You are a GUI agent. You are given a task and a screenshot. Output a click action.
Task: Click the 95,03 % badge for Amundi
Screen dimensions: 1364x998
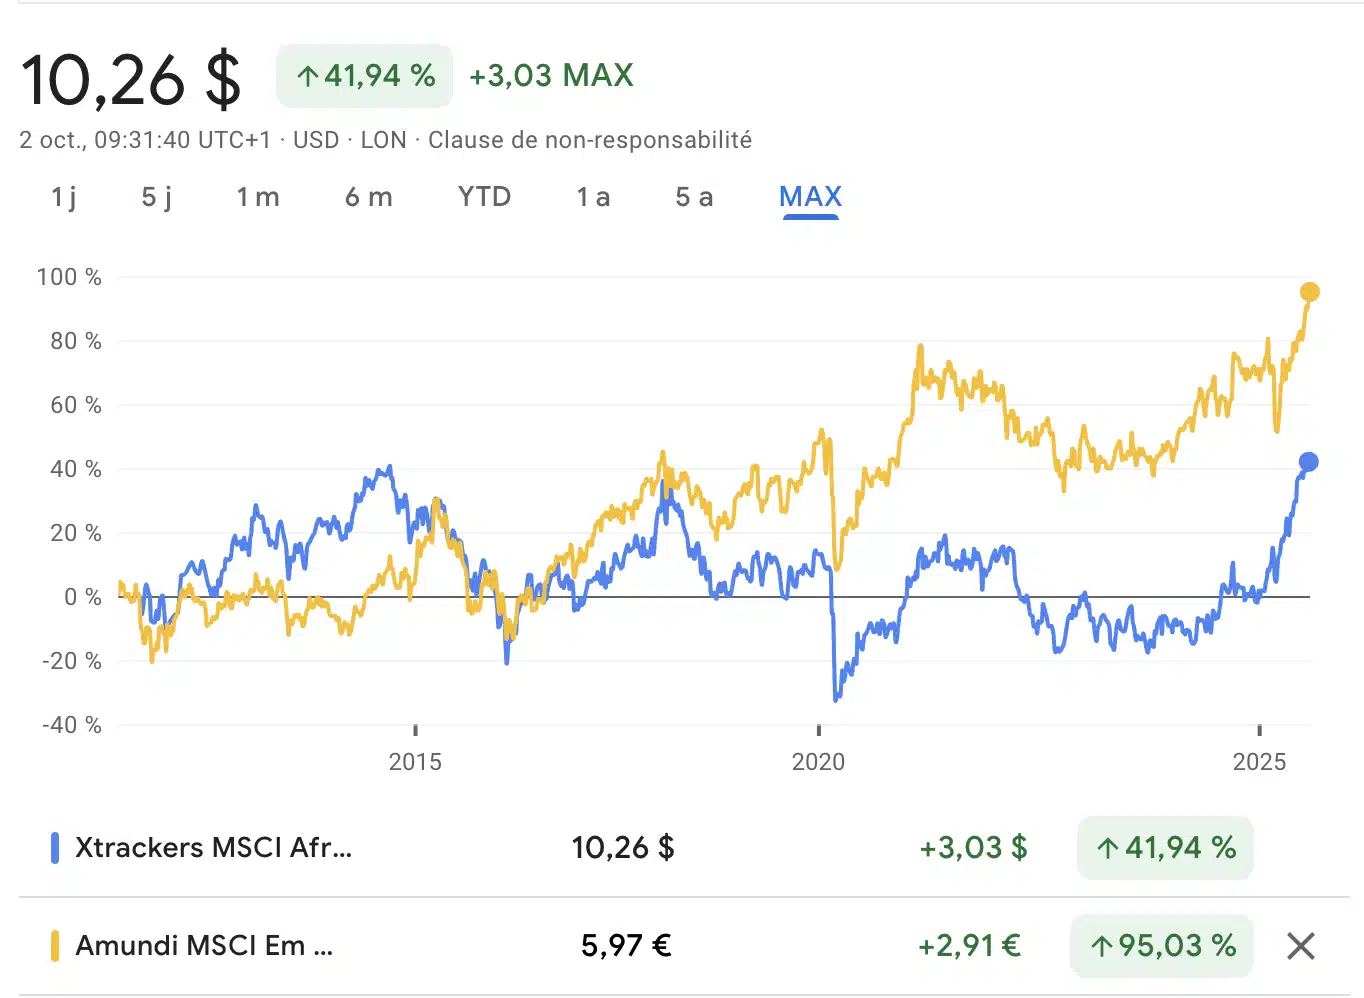1162,945
